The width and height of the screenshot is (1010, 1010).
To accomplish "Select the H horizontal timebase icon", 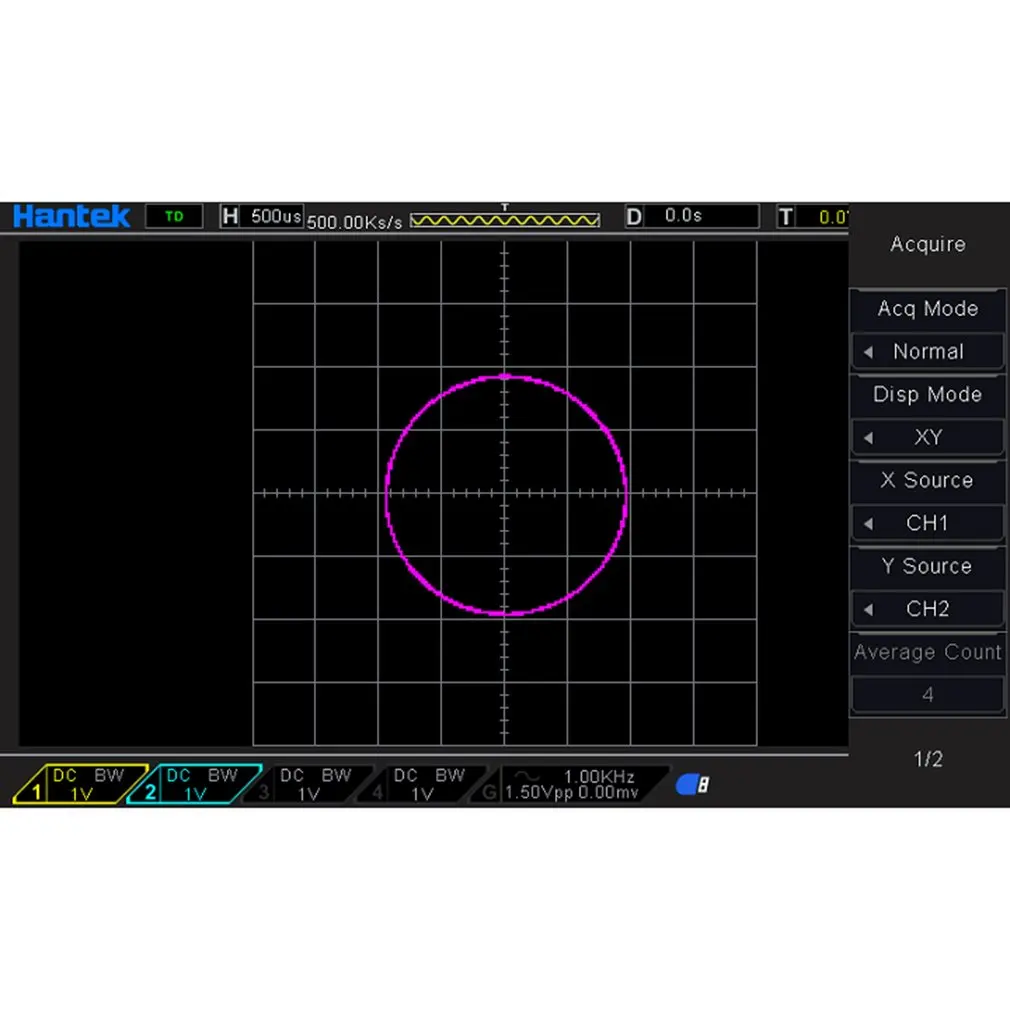I will click(230, 216).
